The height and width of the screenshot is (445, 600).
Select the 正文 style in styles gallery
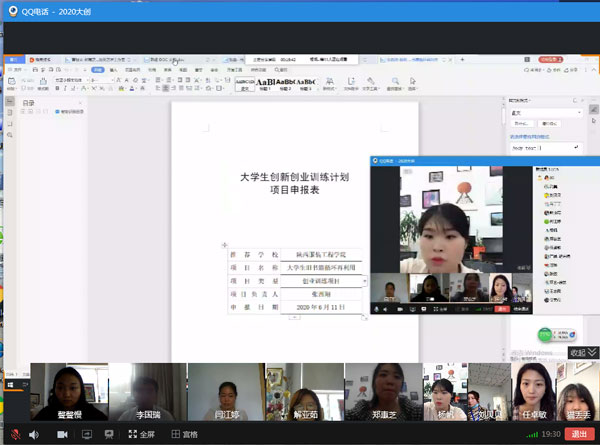[246, 84]
